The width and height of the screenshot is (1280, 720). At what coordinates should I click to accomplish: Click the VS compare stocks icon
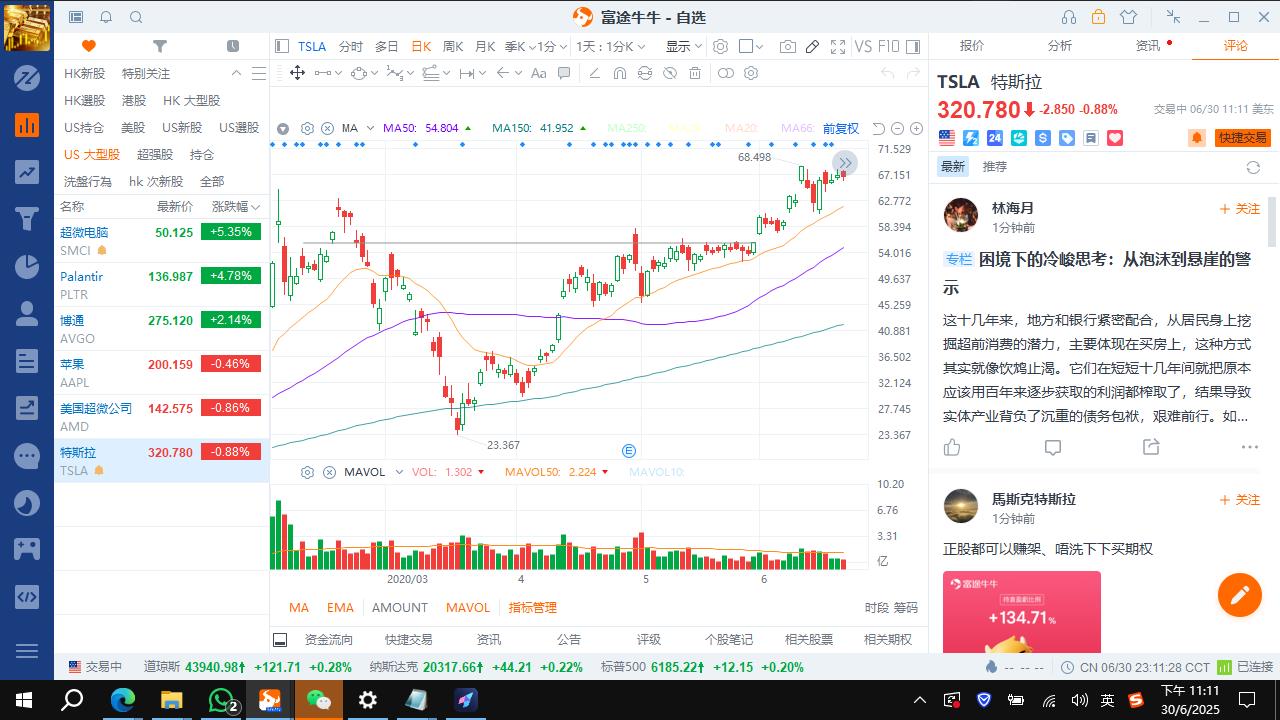click(x=862, y=46)
